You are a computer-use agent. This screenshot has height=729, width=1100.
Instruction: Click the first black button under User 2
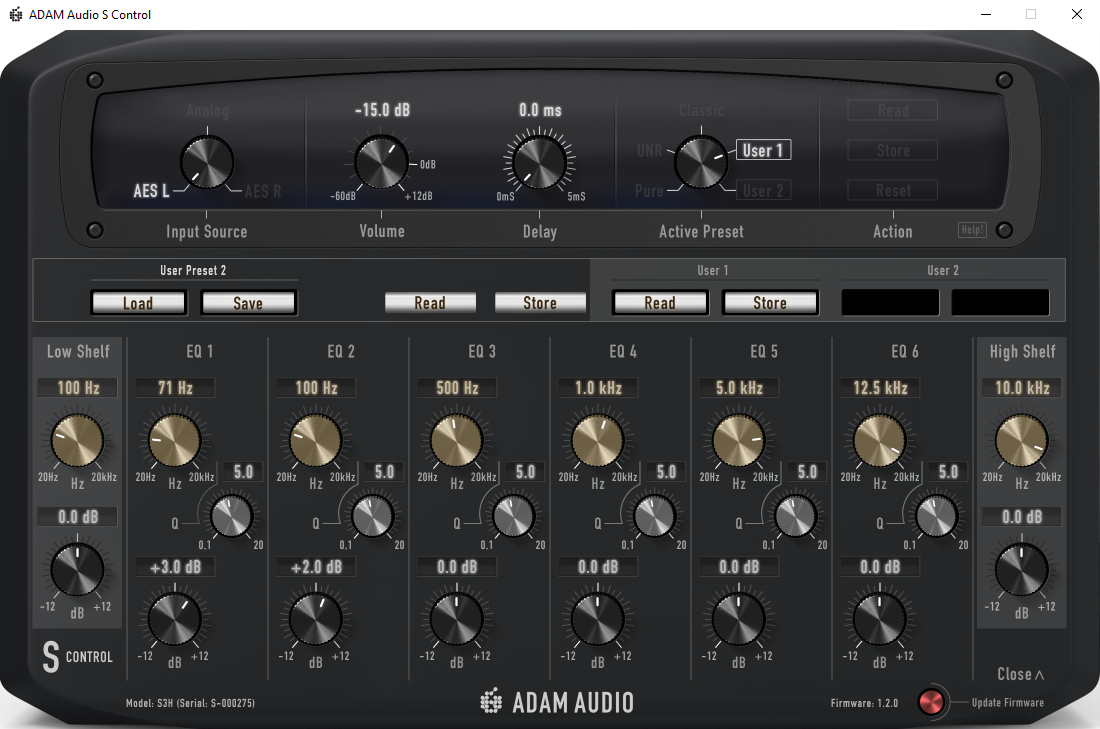(890, 302)
